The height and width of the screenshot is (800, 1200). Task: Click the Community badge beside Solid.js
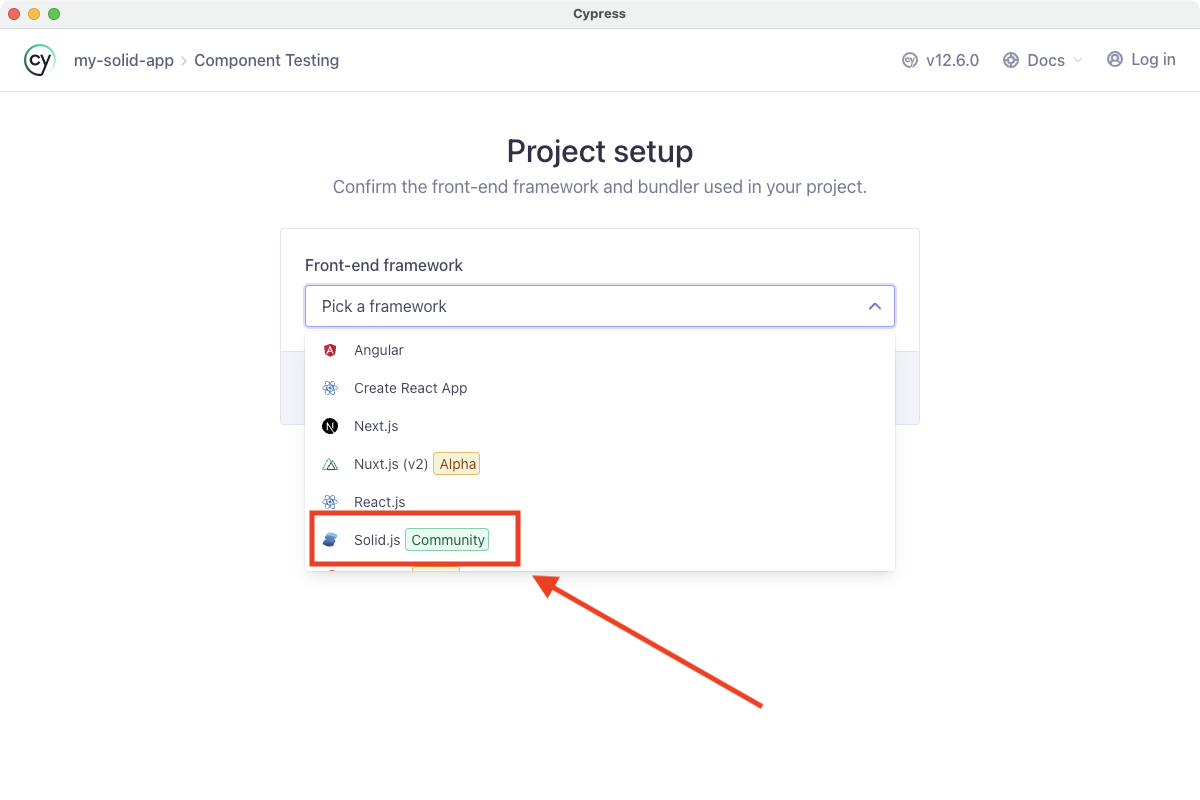click(447, 539)
